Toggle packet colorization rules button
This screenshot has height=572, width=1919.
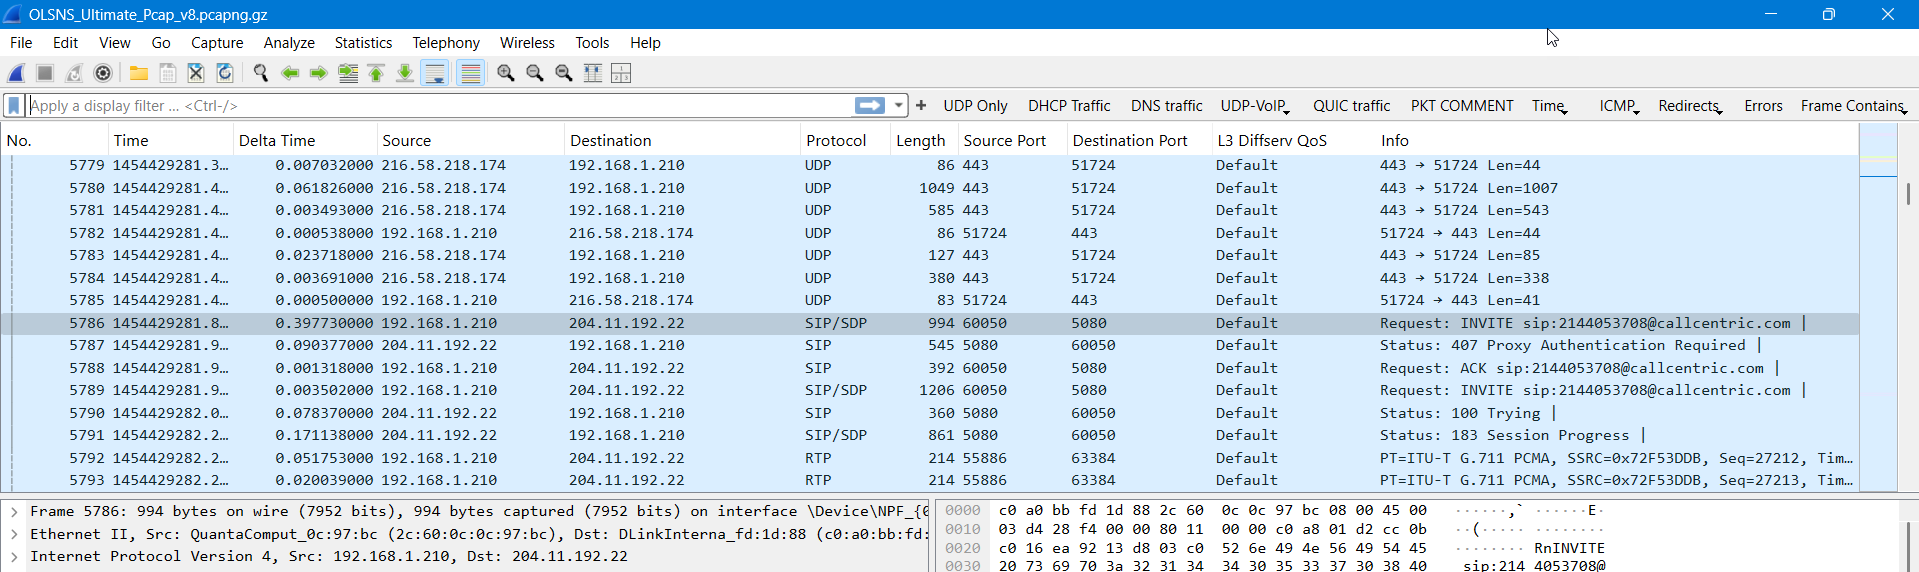pyautogui.click(x=470, y=73)
